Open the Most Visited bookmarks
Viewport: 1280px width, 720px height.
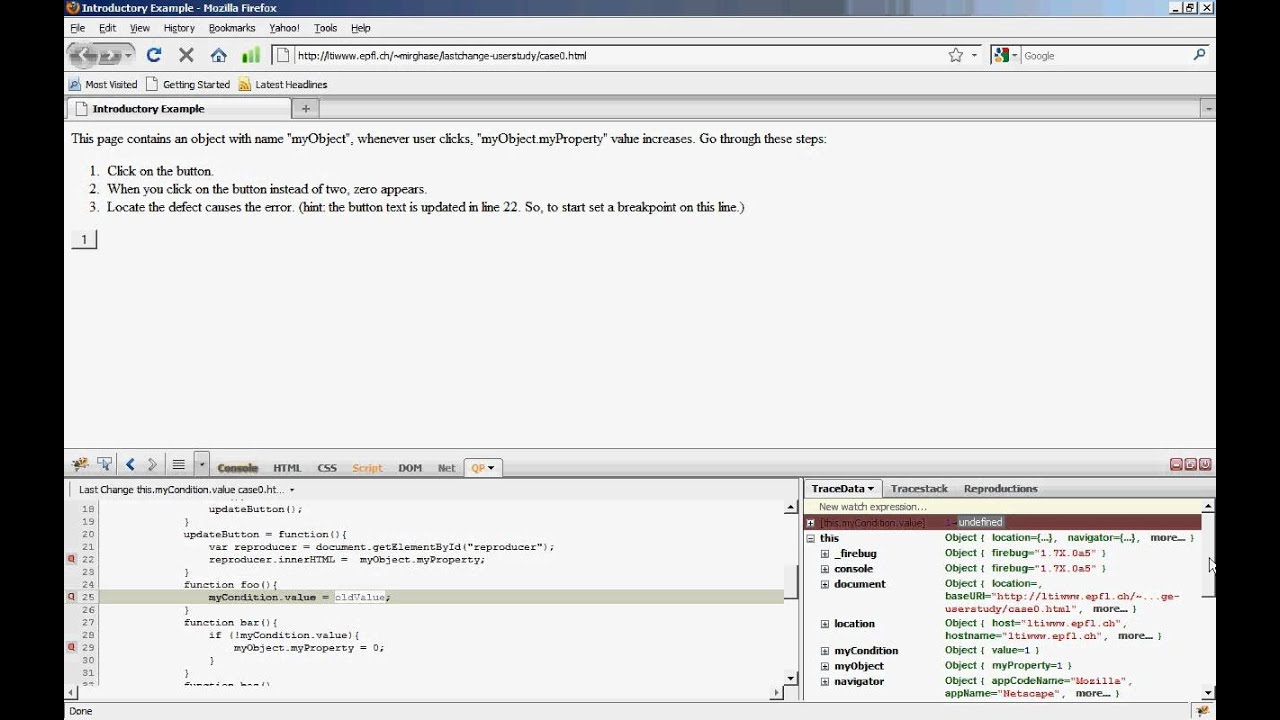coord(103,84)
